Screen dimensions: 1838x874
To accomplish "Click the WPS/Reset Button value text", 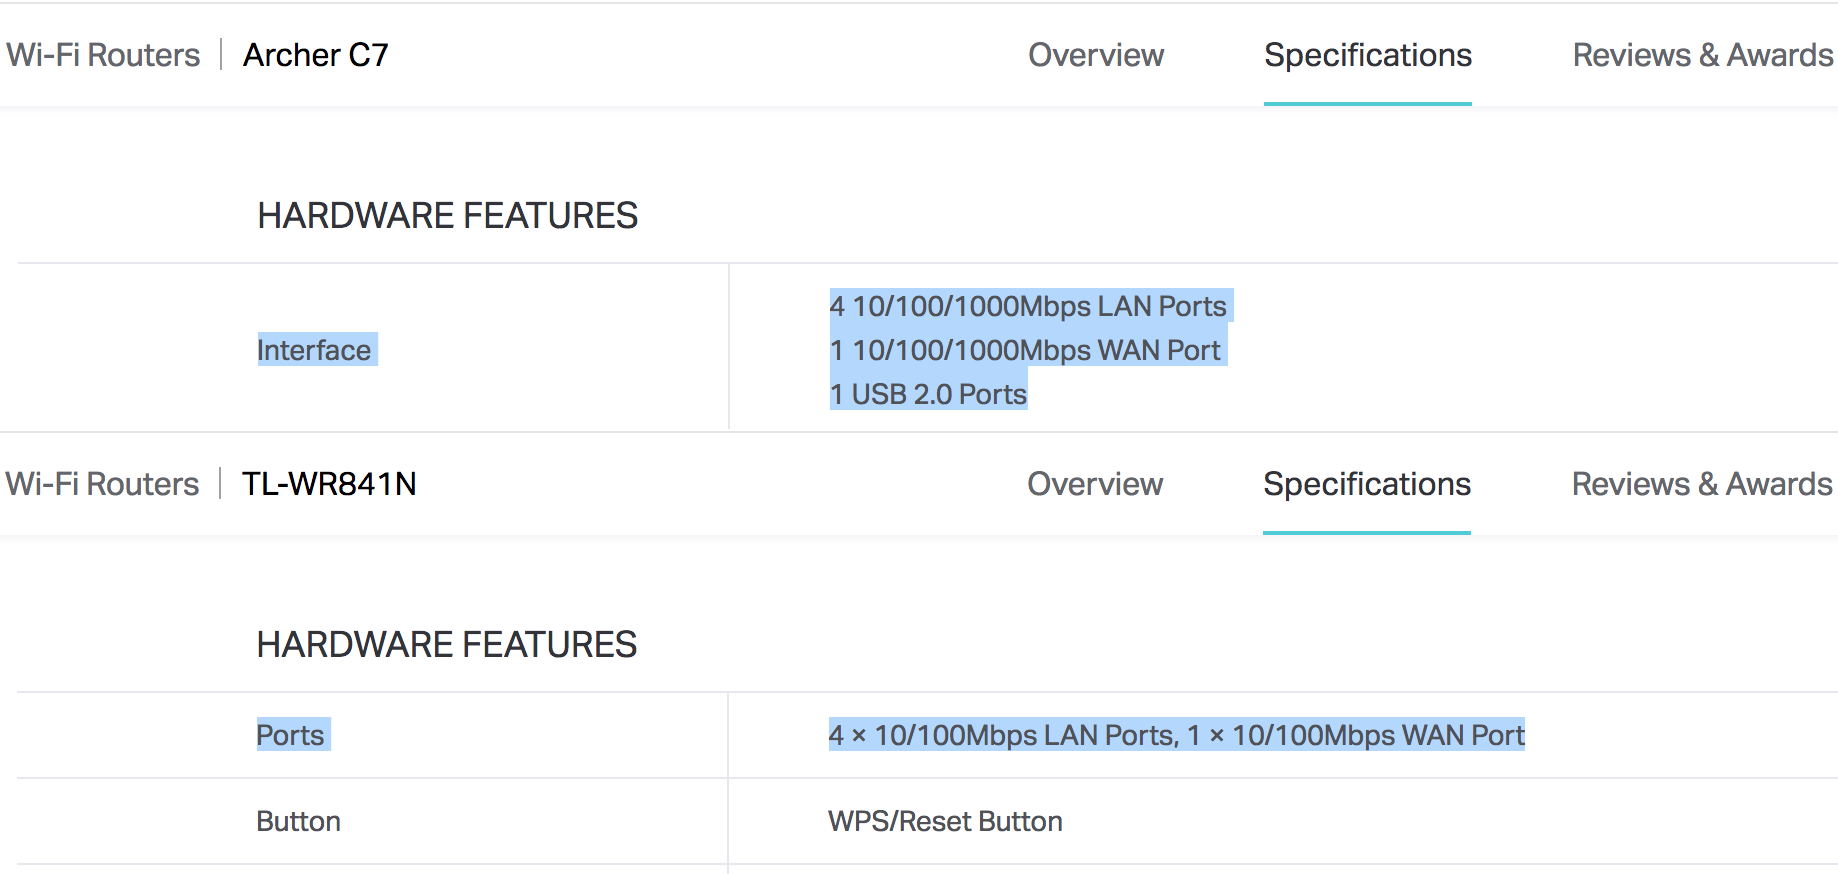I will tap(945, 821).
